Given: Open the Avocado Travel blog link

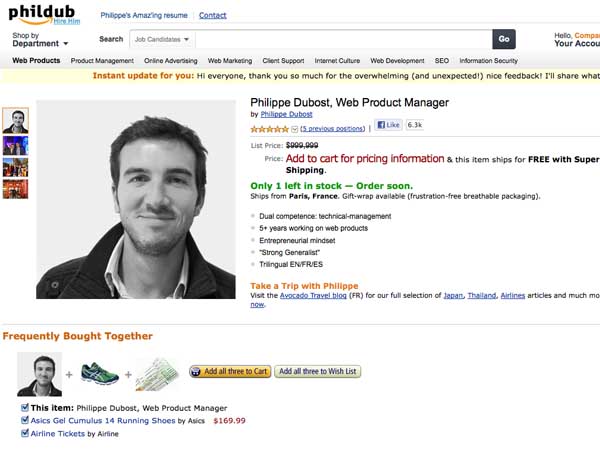Looking at the screenshot, I should pyautogui.click(x=311, y=296).
